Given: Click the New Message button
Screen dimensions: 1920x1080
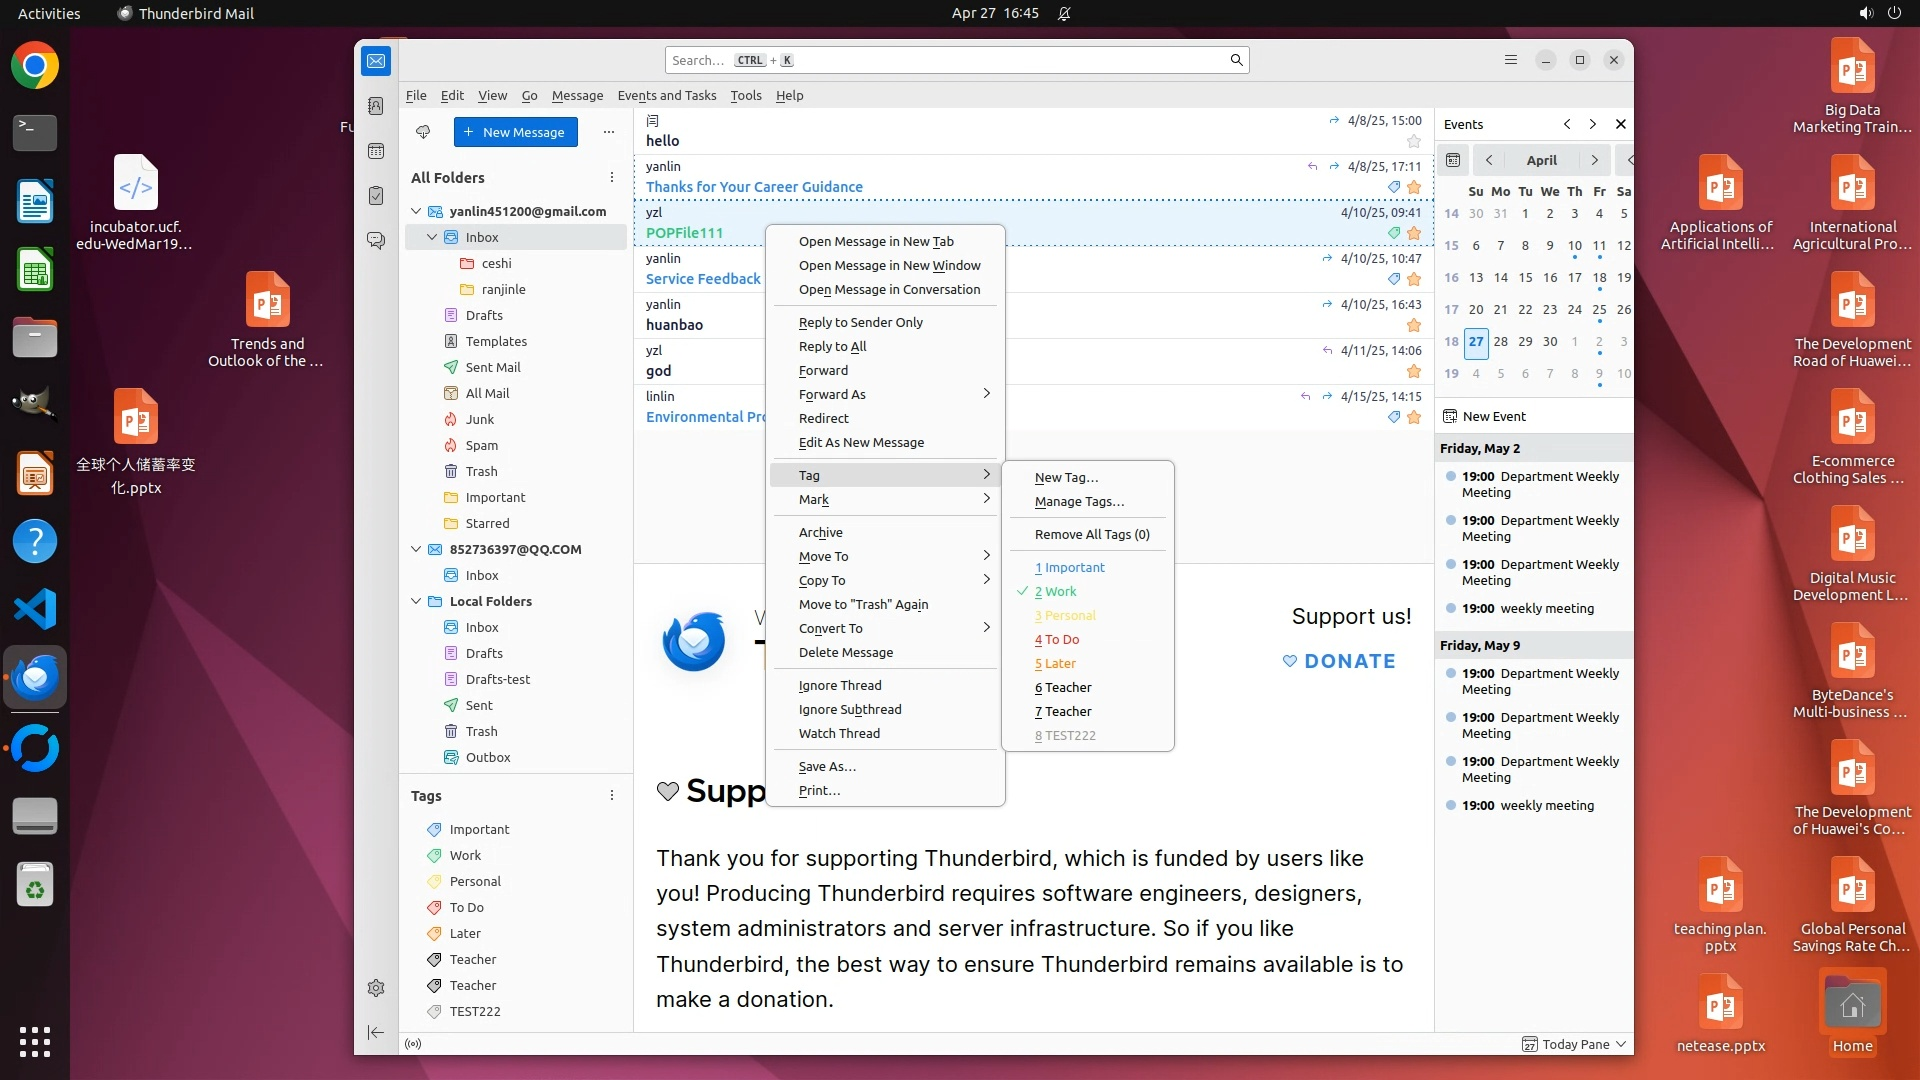Looking at the screenshot, I should pos(515,132).
